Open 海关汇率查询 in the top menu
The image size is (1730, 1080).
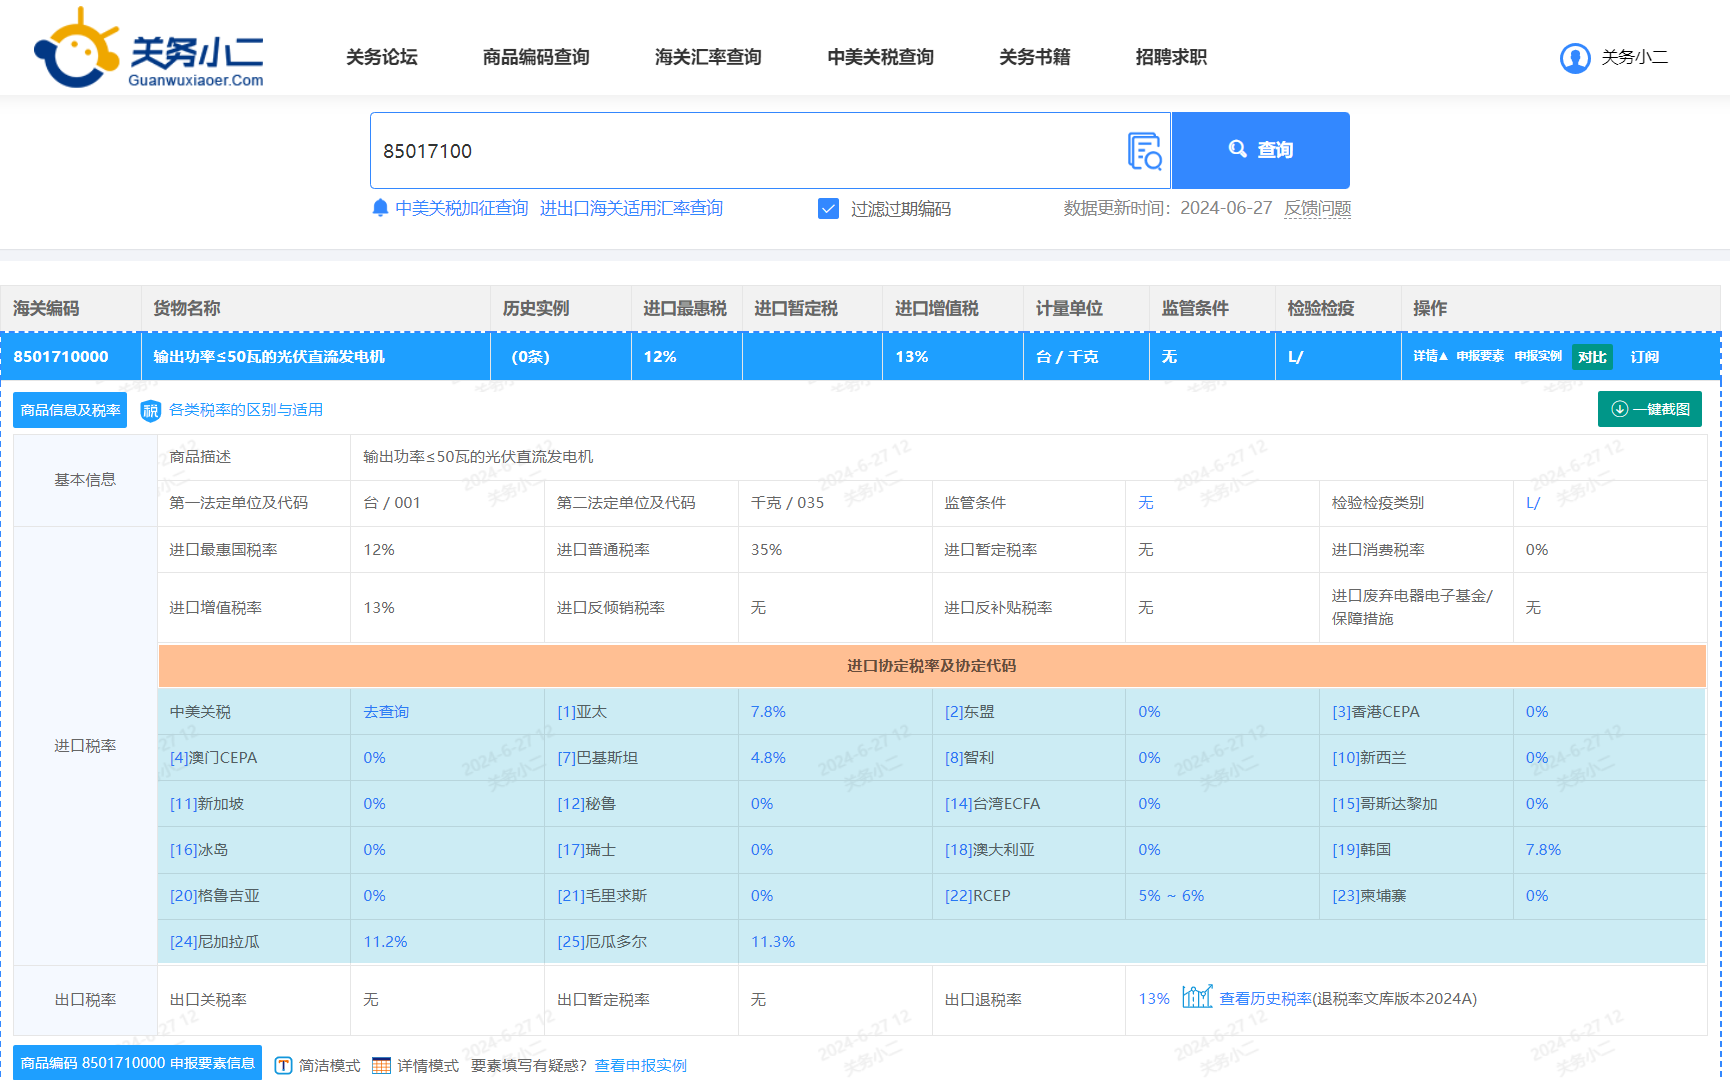click(708, 57)
